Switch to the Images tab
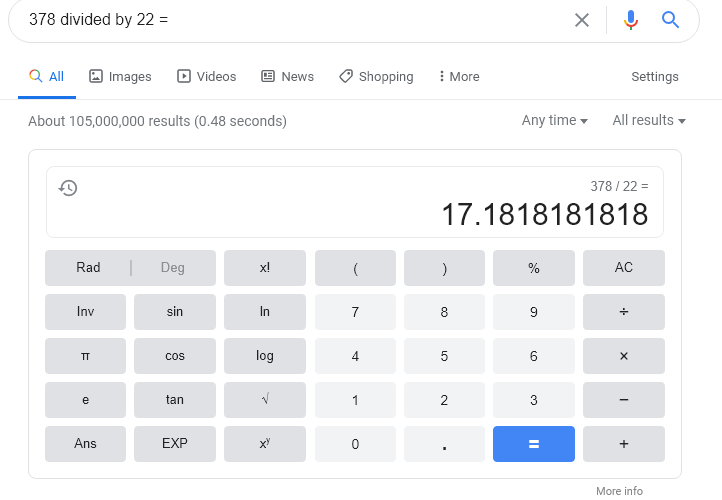The width and height of the screenshot is (722, 500). point(120,76)
